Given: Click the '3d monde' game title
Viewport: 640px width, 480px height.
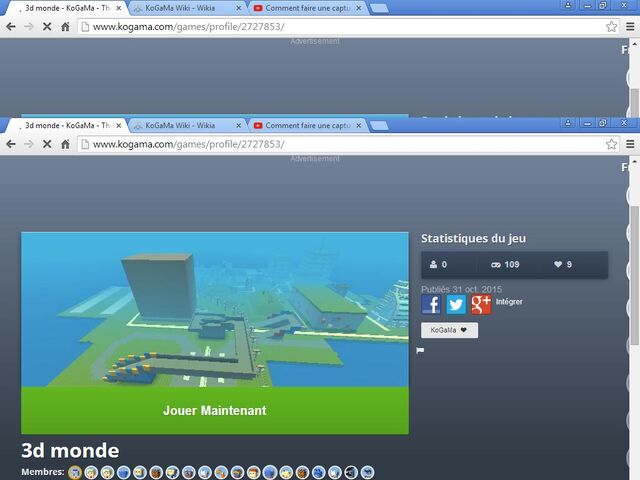Looking at the screenshot, I should point(70,451).
